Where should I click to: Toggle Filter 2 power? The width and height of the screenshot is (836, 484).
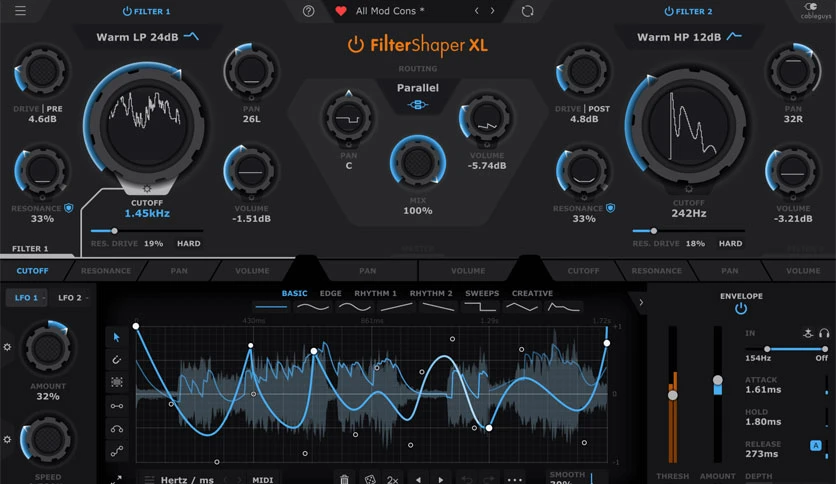coord(669,11)
